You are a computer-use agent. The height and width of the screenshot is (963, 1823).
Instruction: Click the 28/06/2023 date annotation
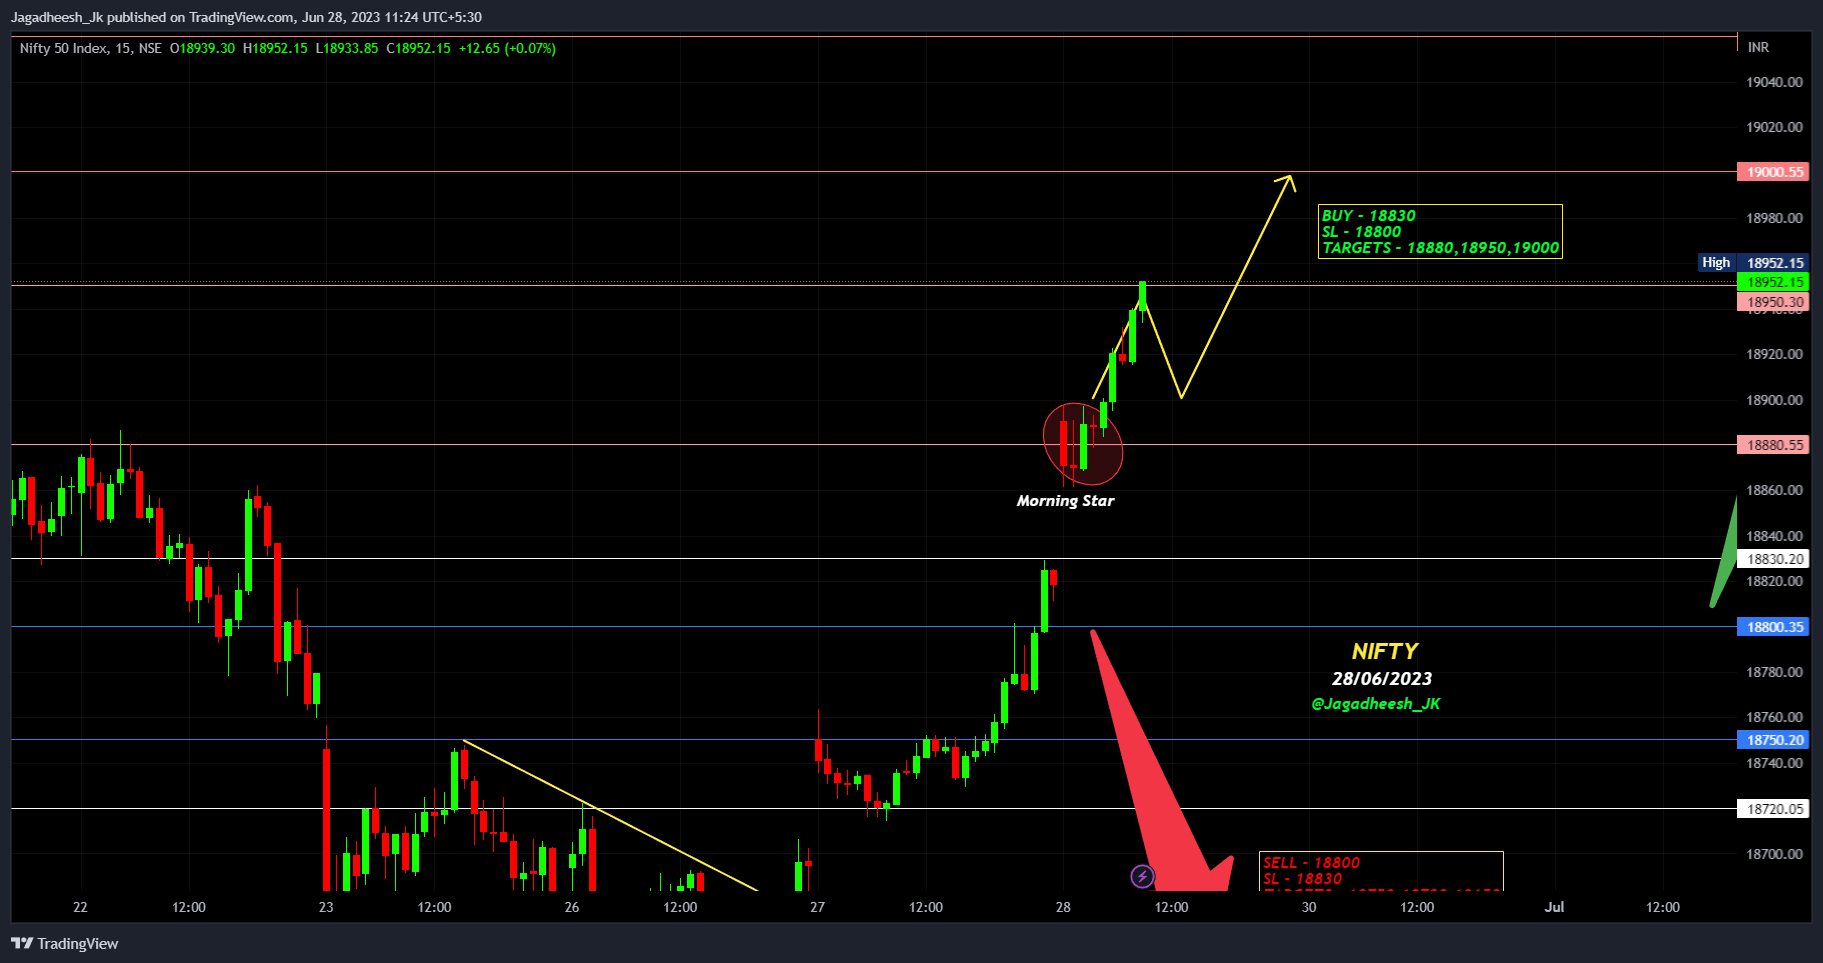pos(1382,679)
